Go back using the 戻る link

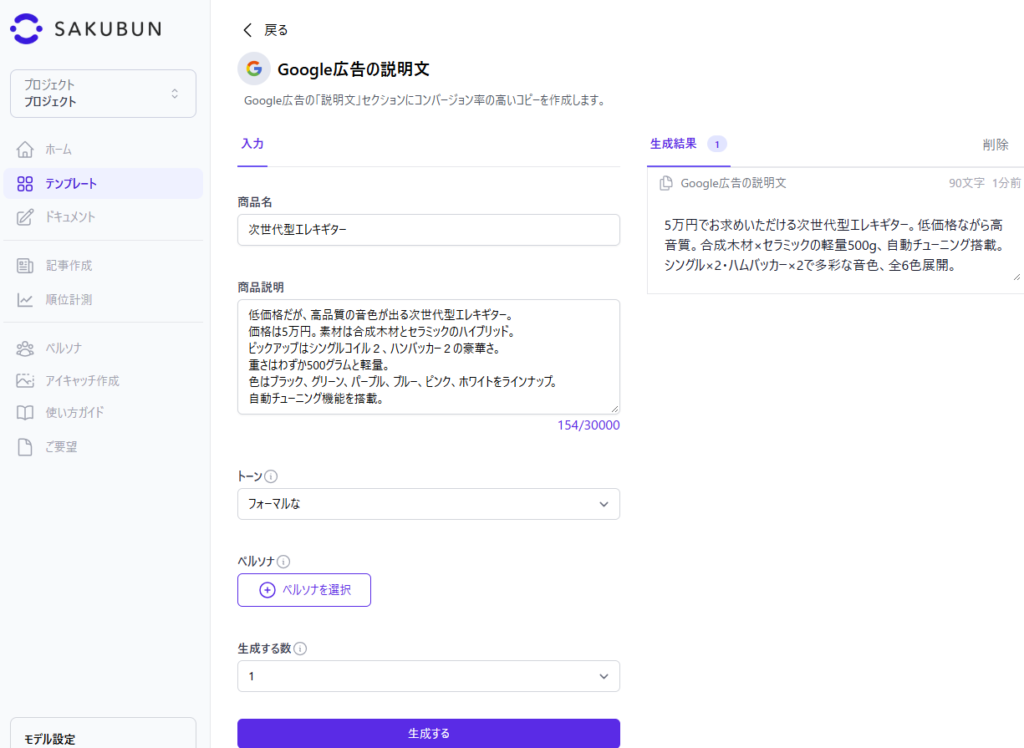pyautogui.click(x=276, y=30)
